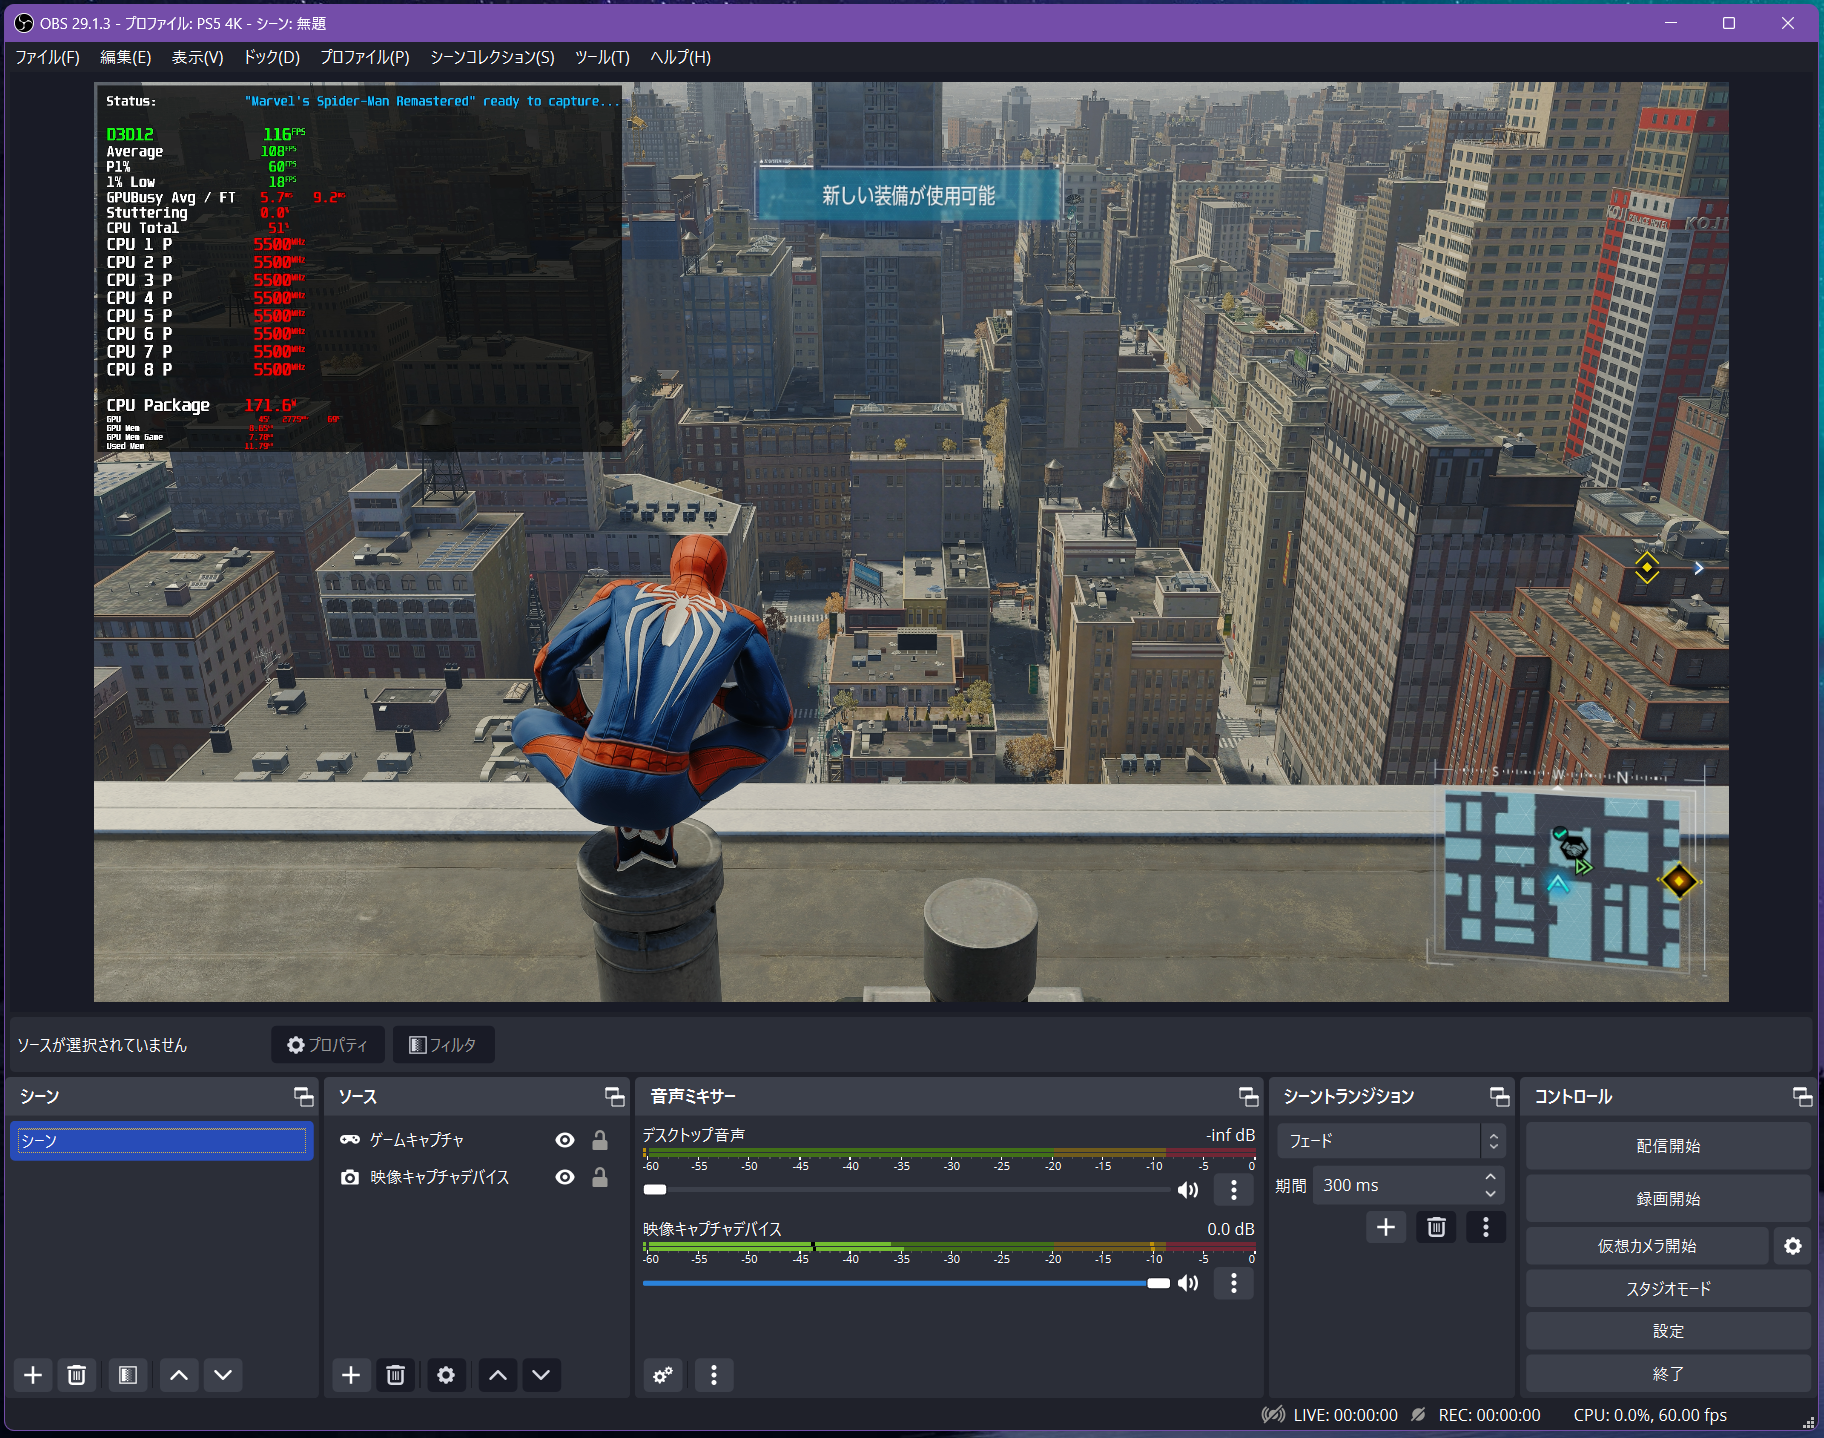Pop out the コントロール dock panel

[1802, 1097]
